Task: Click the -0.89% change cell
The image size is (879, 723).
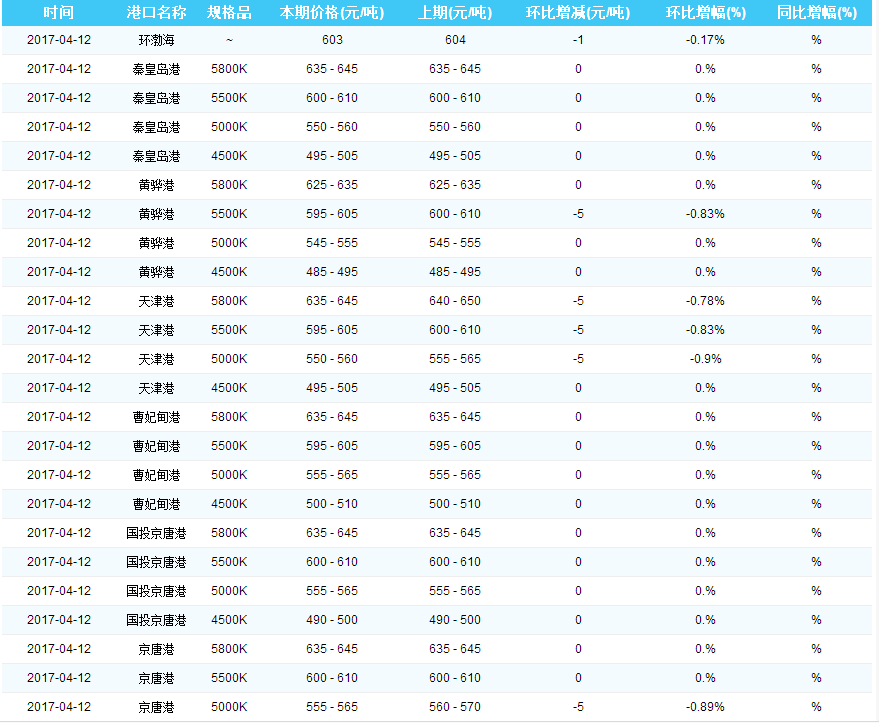Action: (705, 707)
